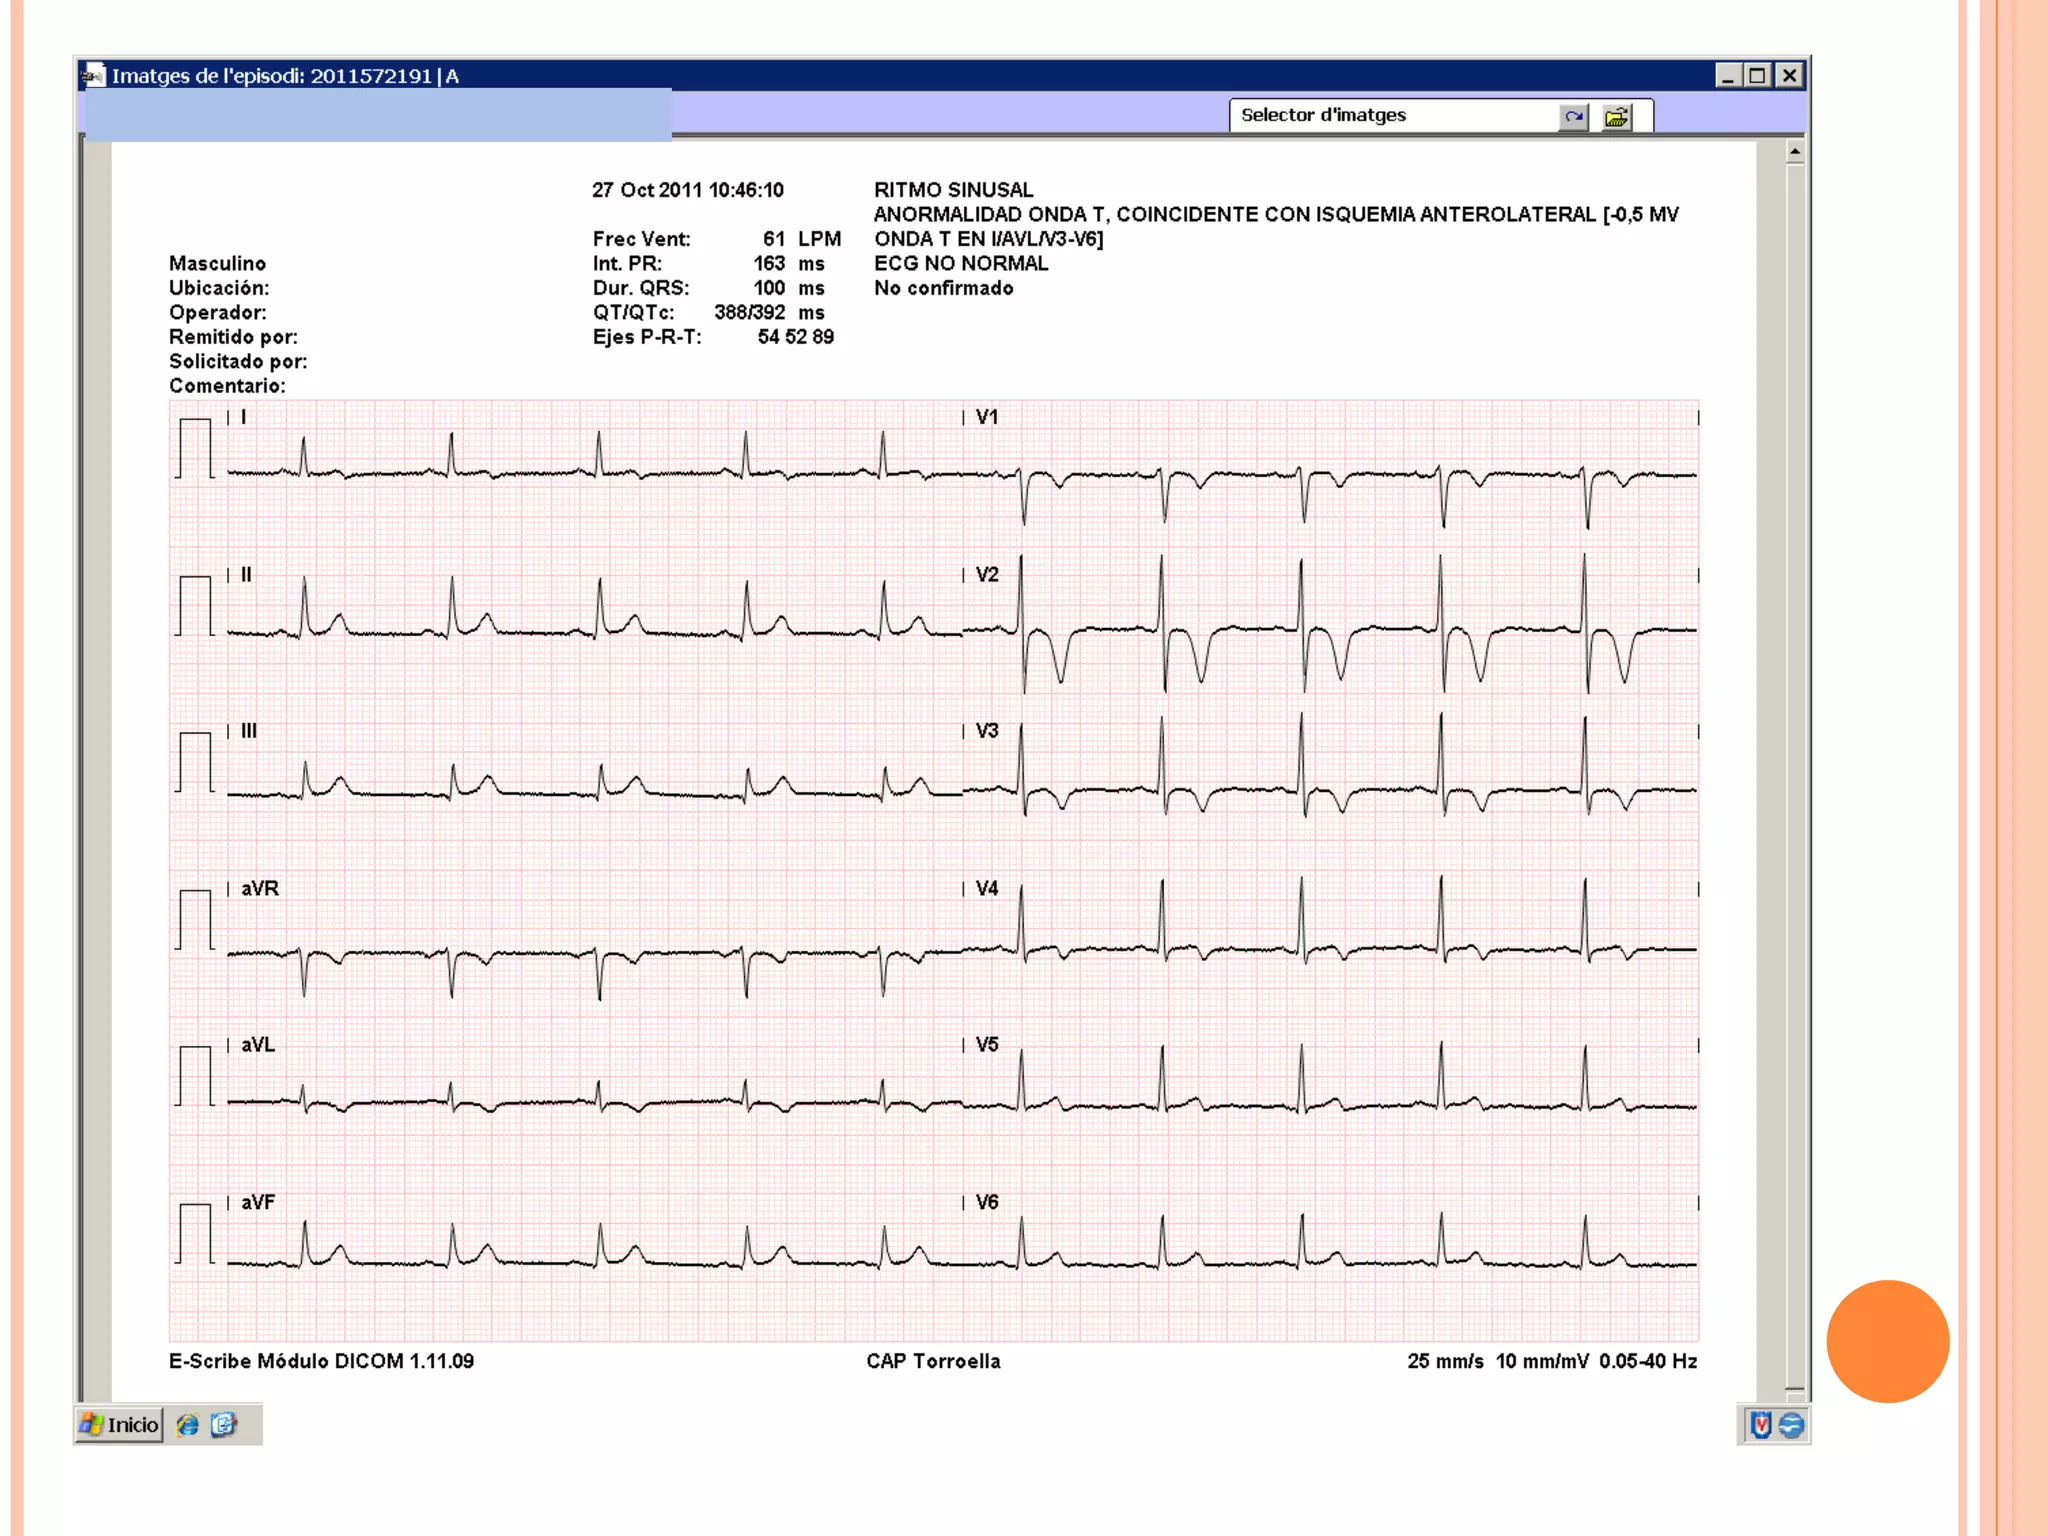Click the QT/QTc value '388/392'
The width and height of the screenshot is (2048, 1536).
coord(750,313)
